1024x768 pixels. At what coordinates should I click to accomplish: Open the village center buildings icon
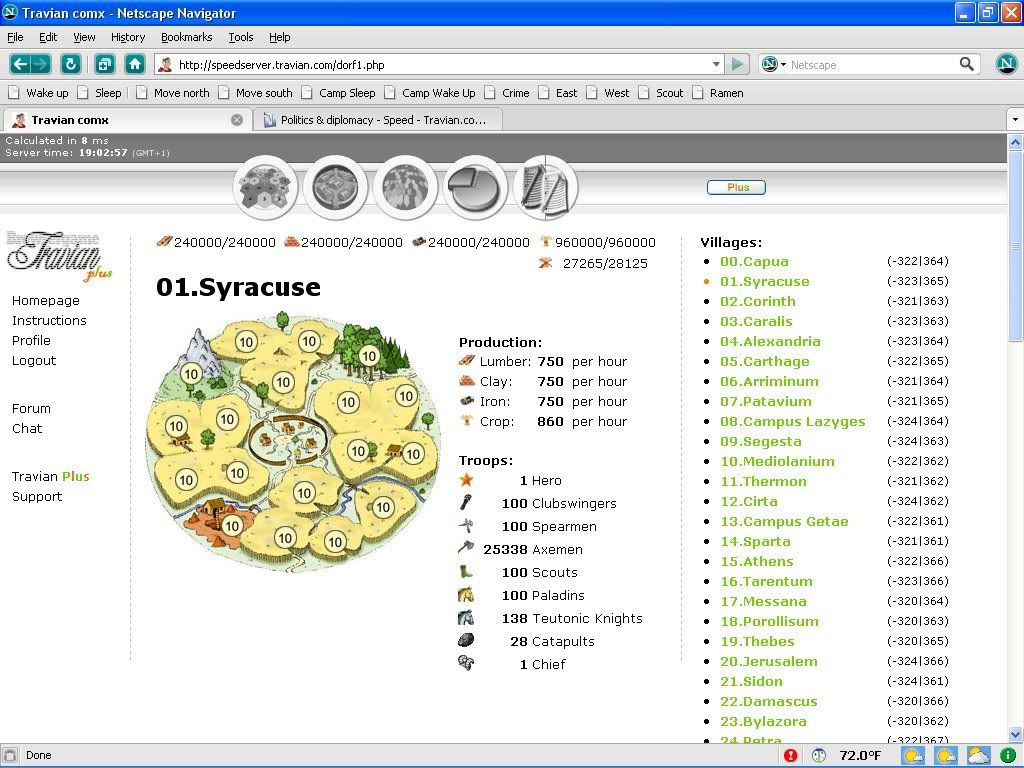point(335,188)
